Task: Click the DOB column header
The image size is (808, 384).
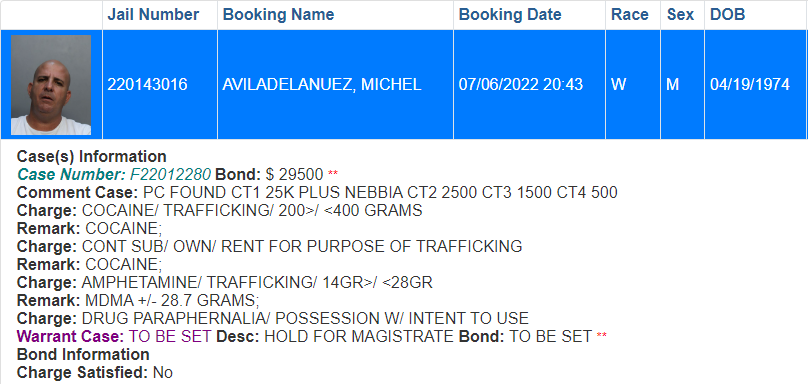Action: tap(728, 14)
